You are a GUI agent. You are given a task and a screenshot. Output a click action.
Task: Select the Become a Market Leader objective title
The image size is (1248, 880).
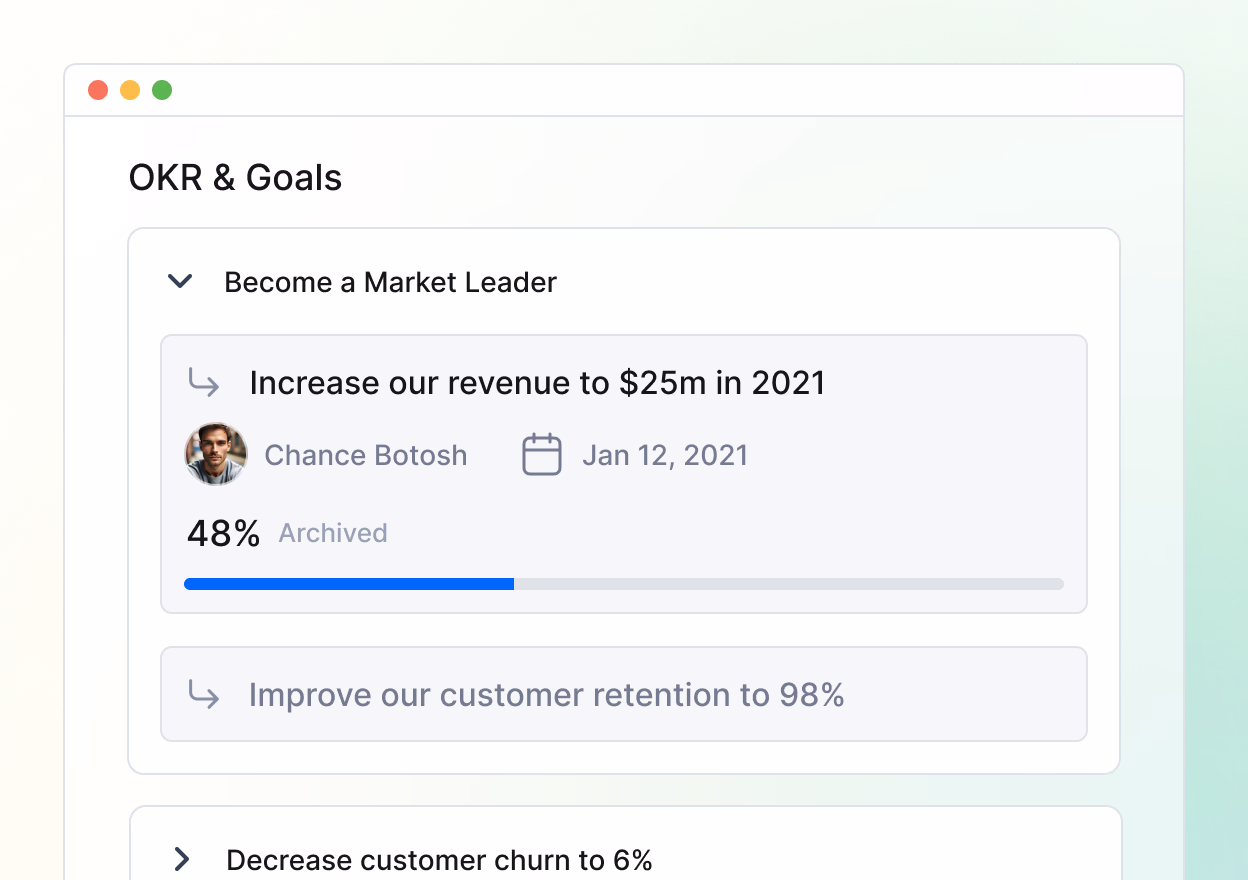(x=390, y=282)
